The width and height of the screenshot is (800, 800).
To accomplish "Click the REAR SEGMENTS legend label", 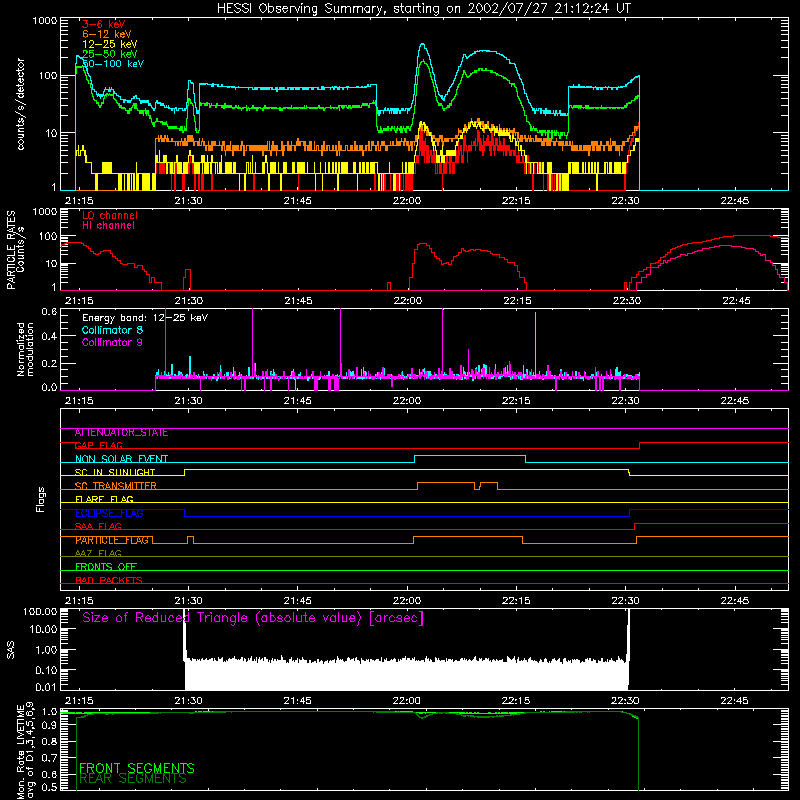I will 133,779.
